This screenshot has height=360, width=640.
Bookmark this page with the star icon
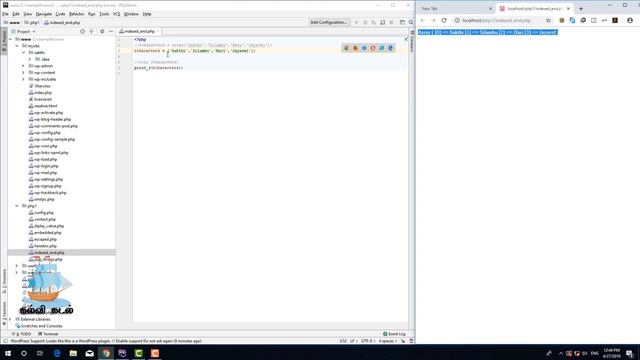pyautogui.click(x=548, y=20)
